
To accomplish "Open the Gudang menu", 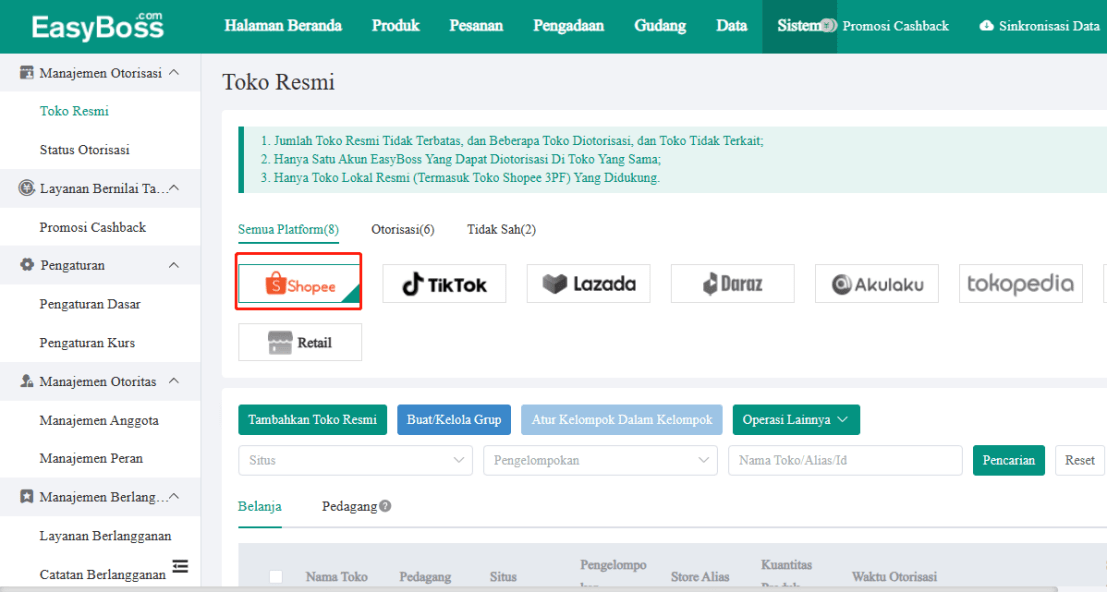I will (660, 26).
